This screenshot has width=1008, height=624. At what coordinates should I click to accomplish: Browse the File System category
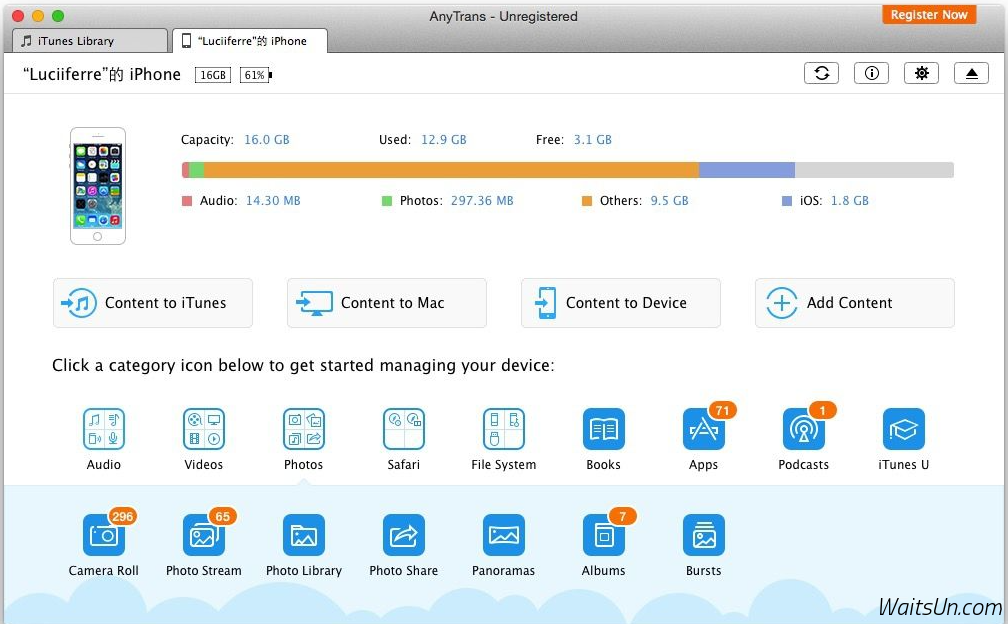click(504, 429)
